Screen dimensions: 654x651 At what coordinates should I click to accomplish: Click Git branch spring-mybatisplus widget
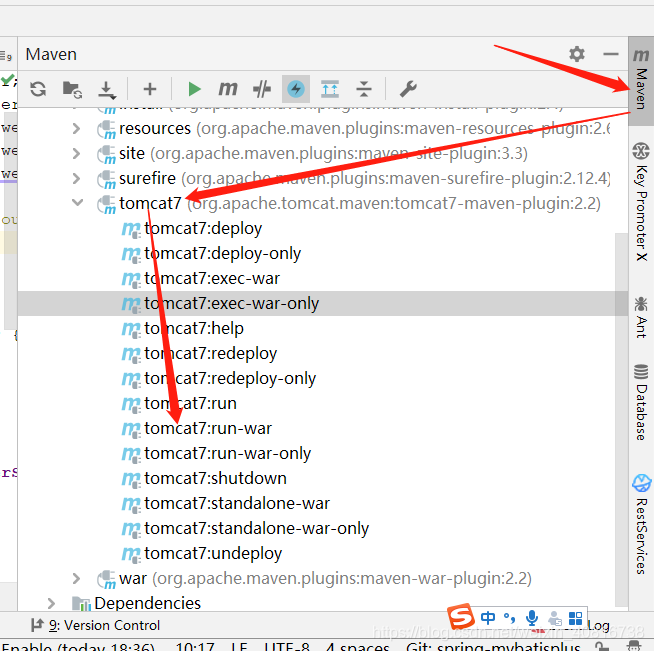(493, 646)
